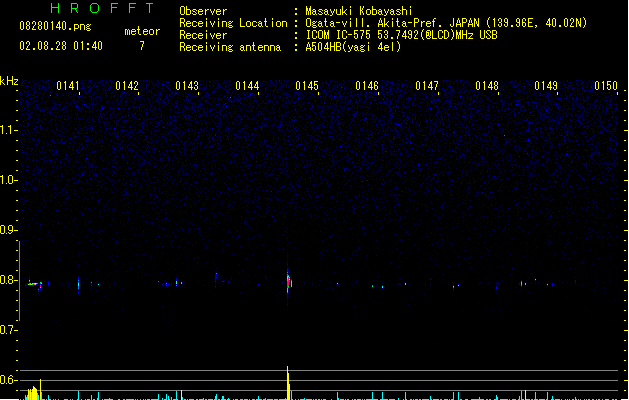Viewport: 629px width, 400px height.
Task: Click the 0.6 kHz axis label
Action: 7,380
